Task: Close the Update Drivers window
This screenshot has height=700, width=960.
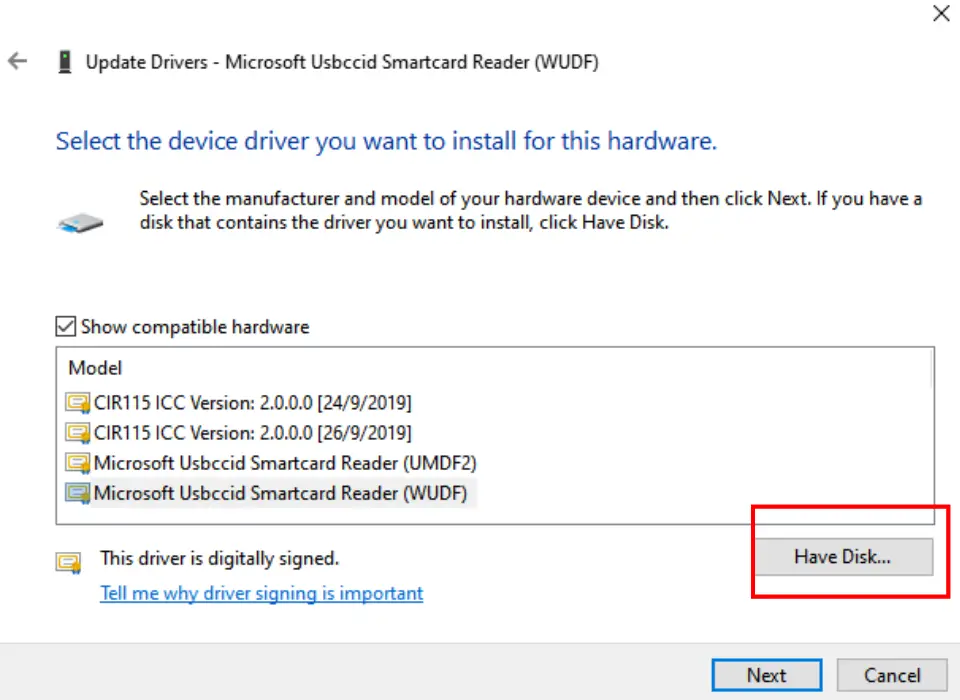Action: pyautogui.click(x=940, y=14)
